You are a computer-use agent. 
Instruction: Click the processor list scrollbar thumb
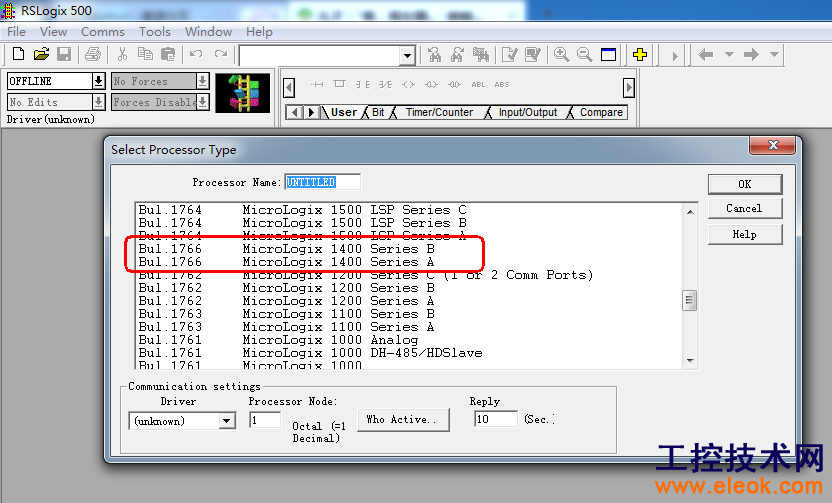(689, 301)
